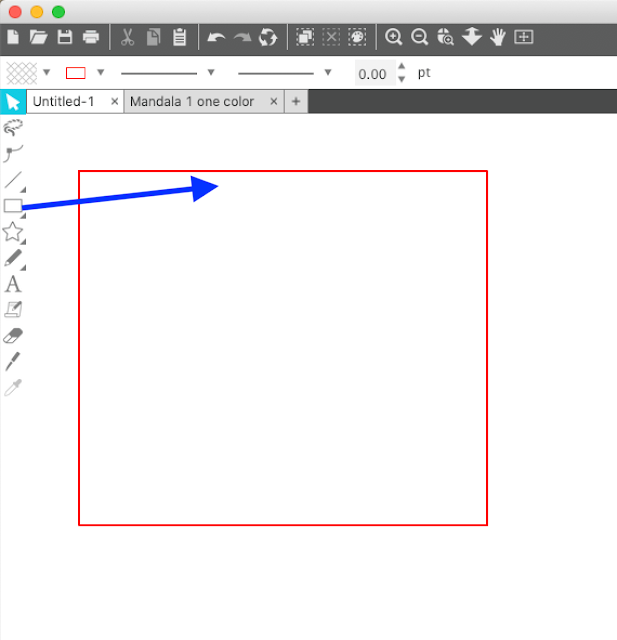Viewport: 617px width, 640px height.
Task: Select the Eraser tool
Action: [x=13, y=336]
